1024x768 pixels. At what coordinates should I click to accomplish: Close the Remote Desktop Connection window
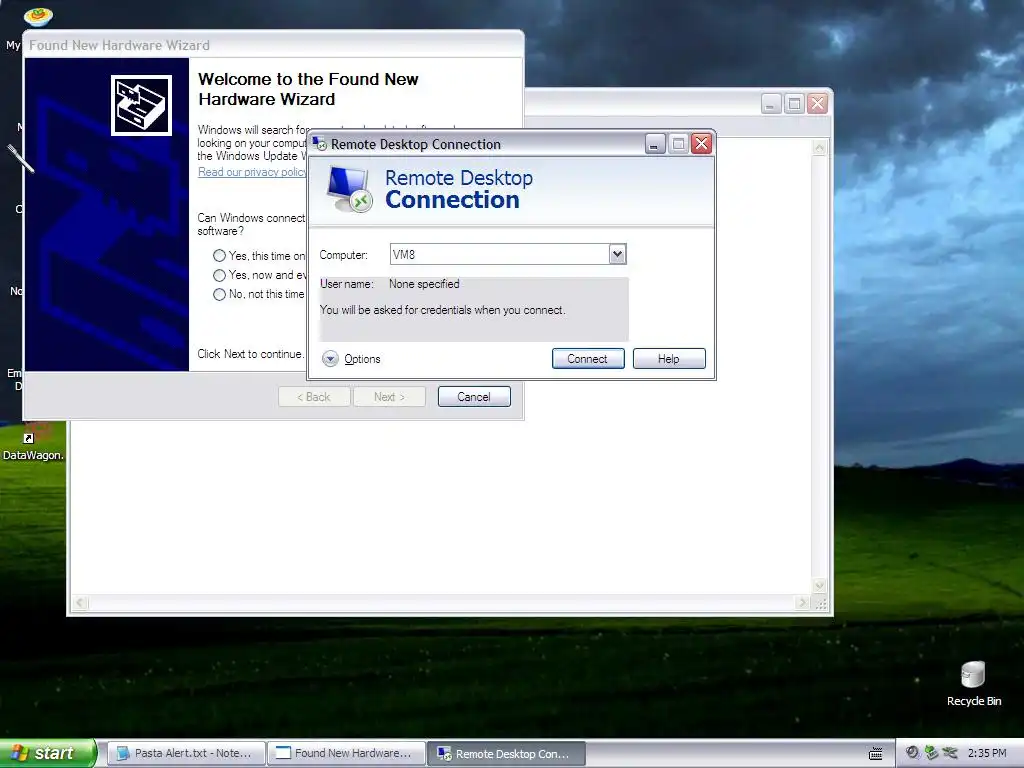(701, 144)
